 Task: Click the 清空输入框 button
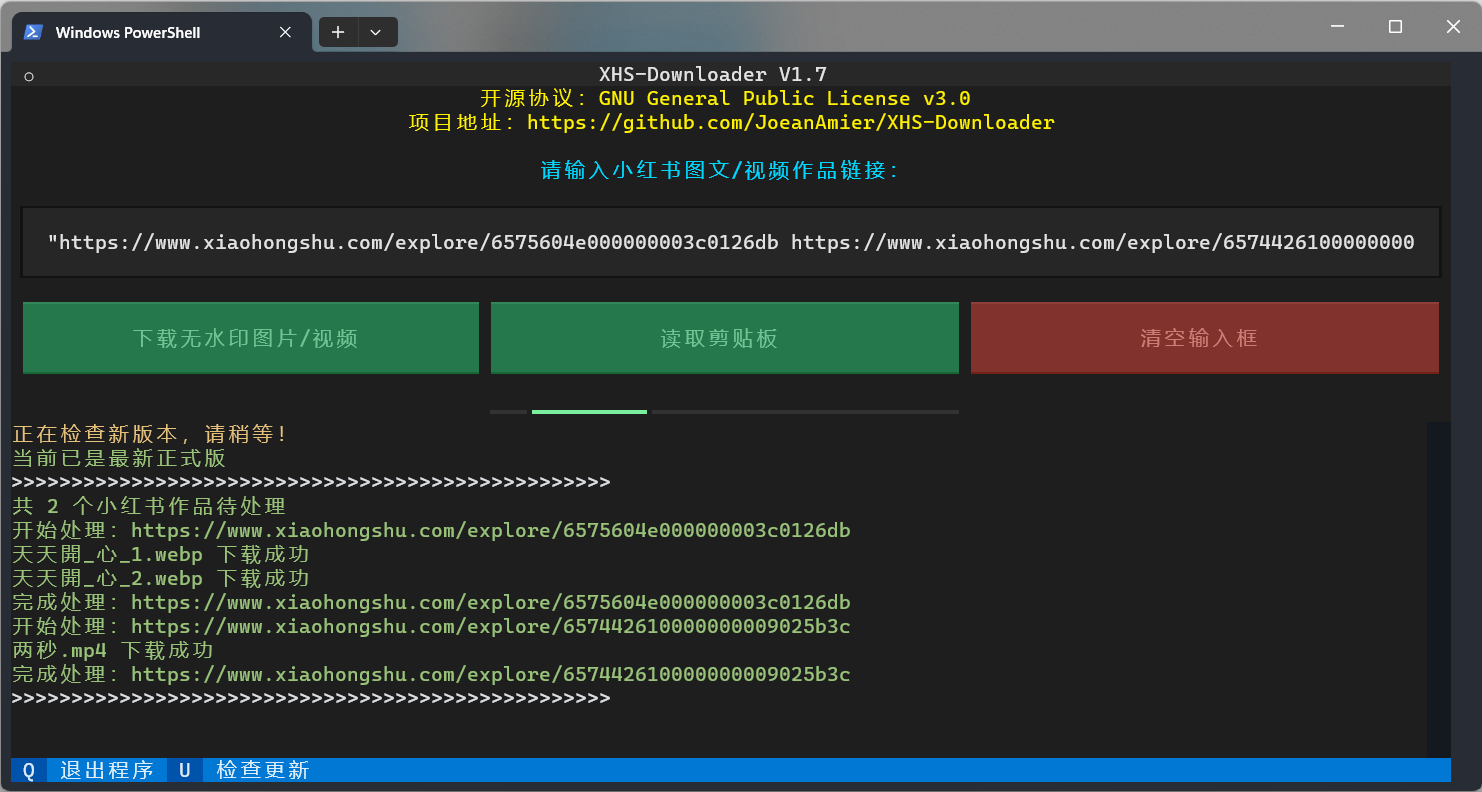click(1204, 337)
